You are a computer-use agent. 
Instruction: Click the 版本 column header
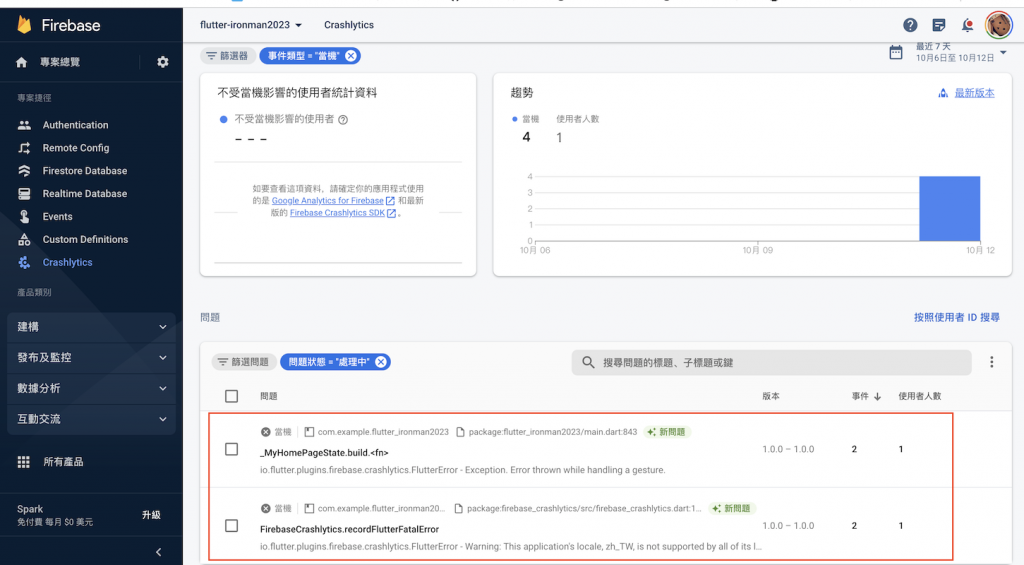coord(771,396)
